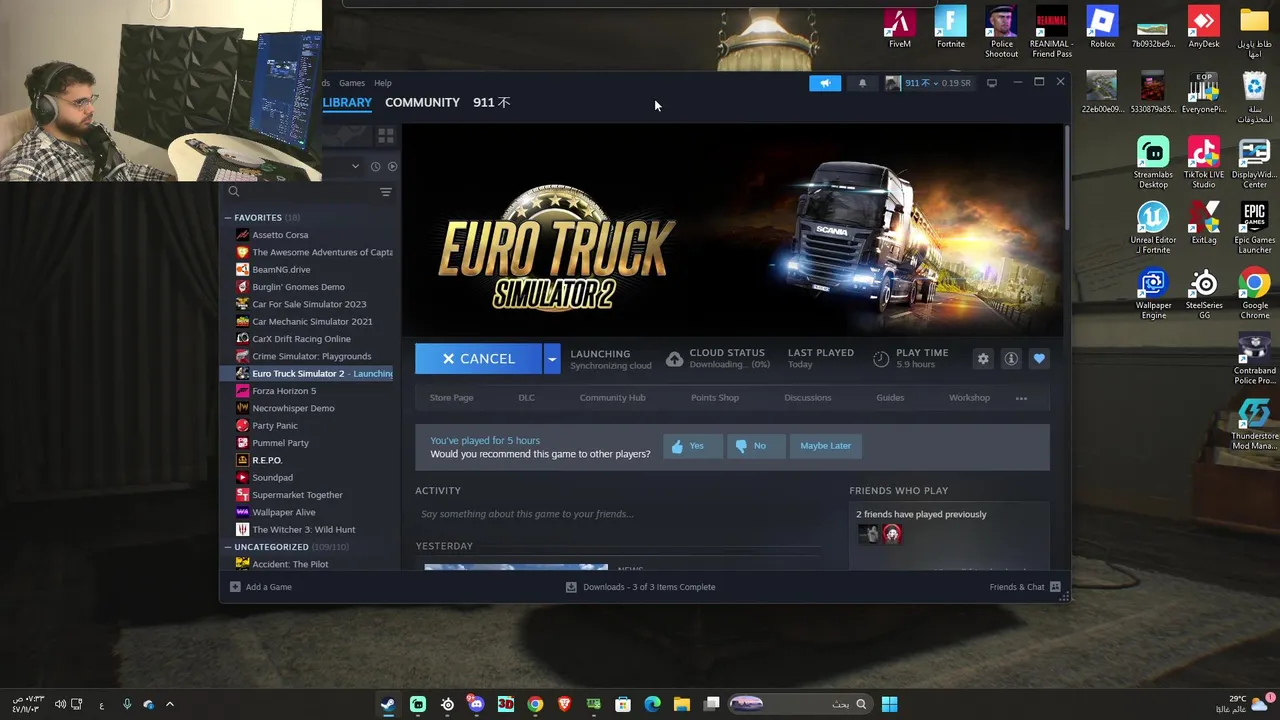
Task: Open the game's Store Page link
Action: click(451, 398)
